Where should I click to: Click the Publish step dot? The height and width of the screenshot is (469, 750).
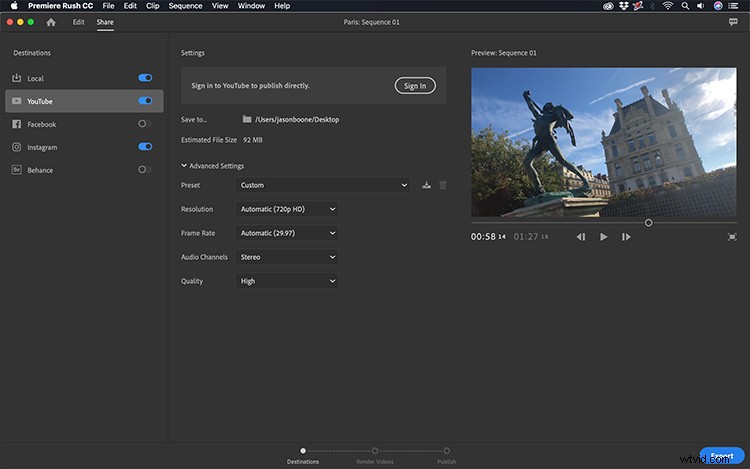click(446, 450)
